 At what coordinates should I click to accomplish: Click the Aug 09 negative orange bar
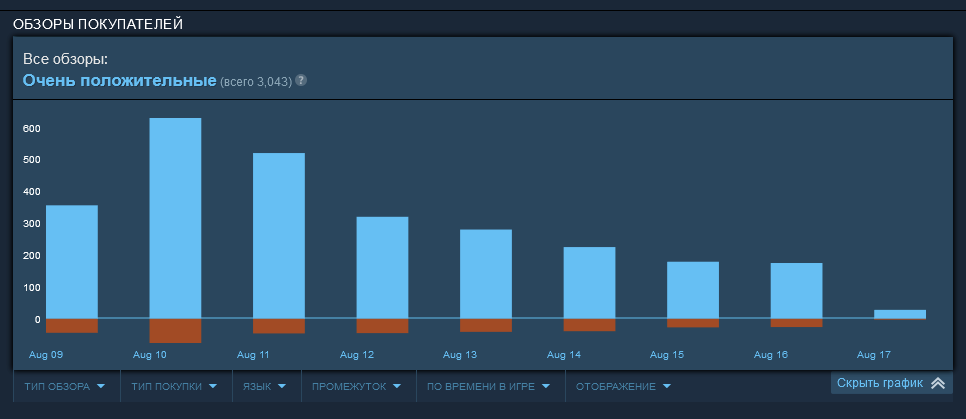click(72, 326)
